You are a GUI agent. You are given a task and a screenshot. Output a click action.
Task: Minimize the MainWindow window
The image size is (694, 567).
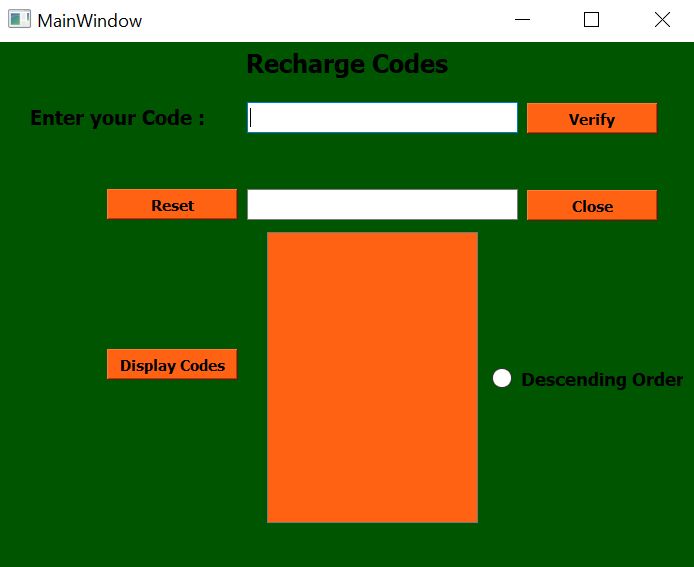click(522, 19)
